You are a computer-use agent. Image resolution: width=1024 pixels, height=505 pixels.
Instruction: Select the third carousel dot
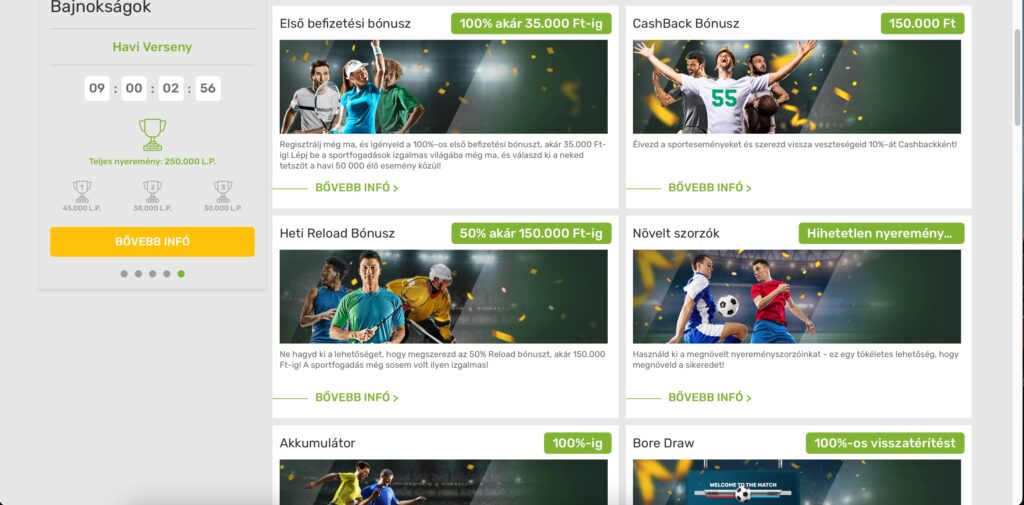tap(152, 274)
